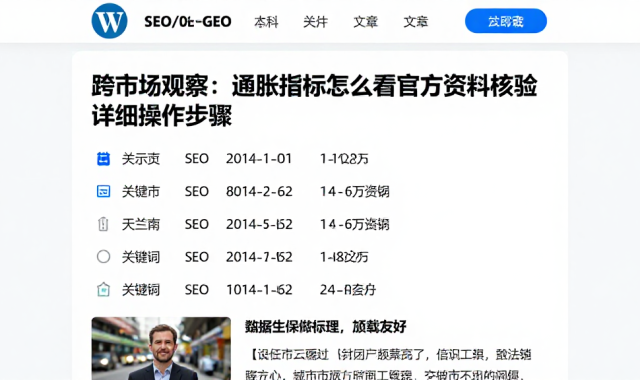Click the value text in the 8014-2-62 row

355,191
